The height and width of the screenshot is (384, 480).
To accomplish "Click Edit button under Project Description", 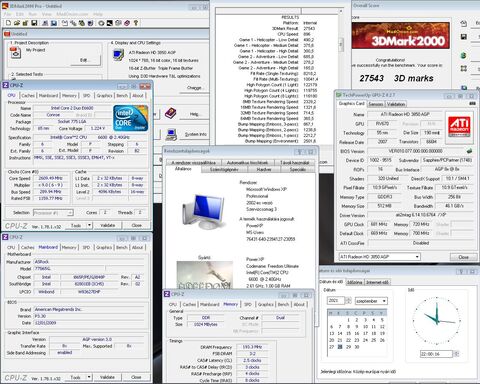I will click(x=85, y=60).
